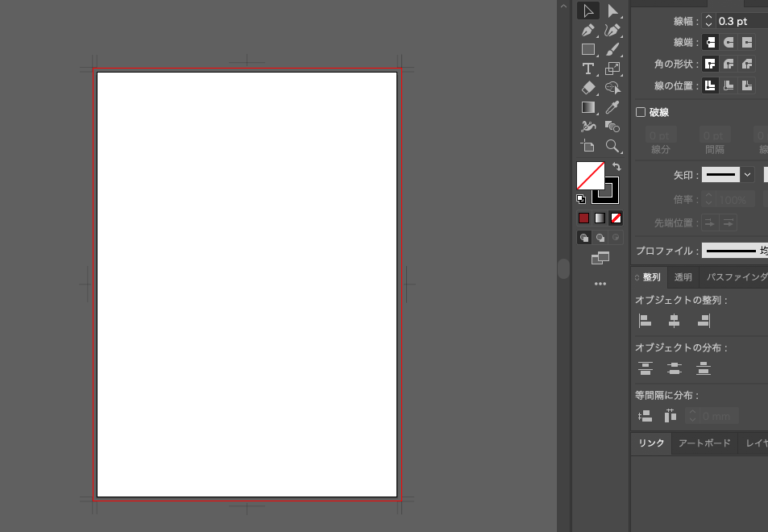This screenshot has height=532, width=768.
Task: Pick the Eyedropper tool
Action: [613, 107]
